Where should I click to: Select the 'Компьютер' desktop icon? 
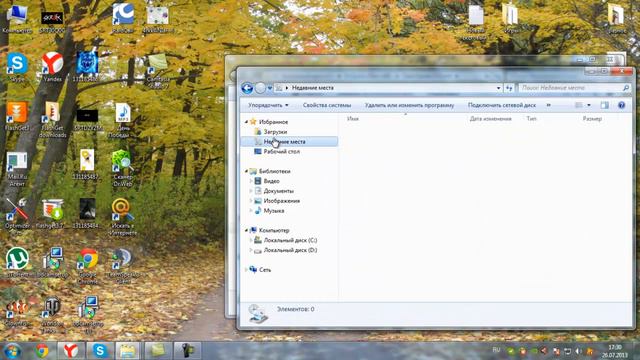[x=17, y=18]
